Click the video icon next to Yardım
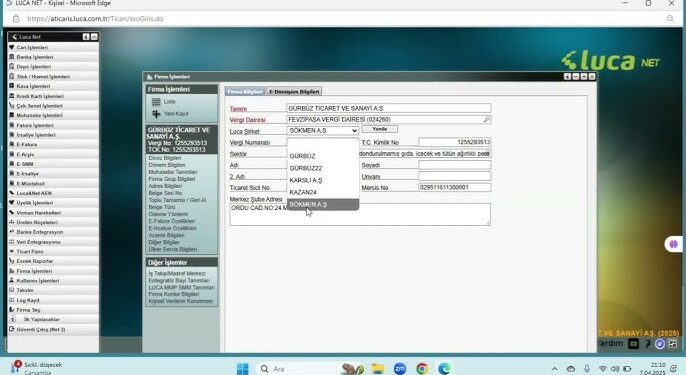686x375 pixels. (x=634, y=344)
